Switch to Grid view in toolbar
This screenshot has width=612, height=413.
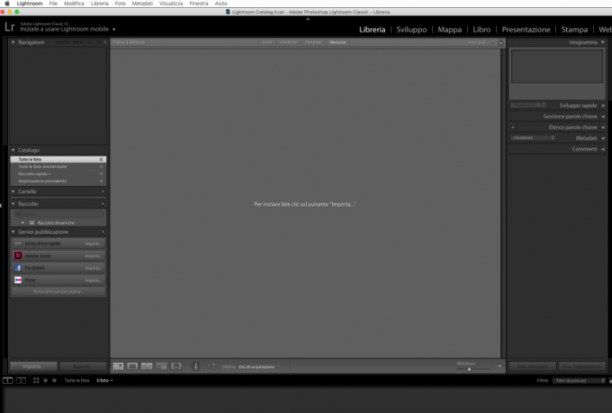(118, 366)
